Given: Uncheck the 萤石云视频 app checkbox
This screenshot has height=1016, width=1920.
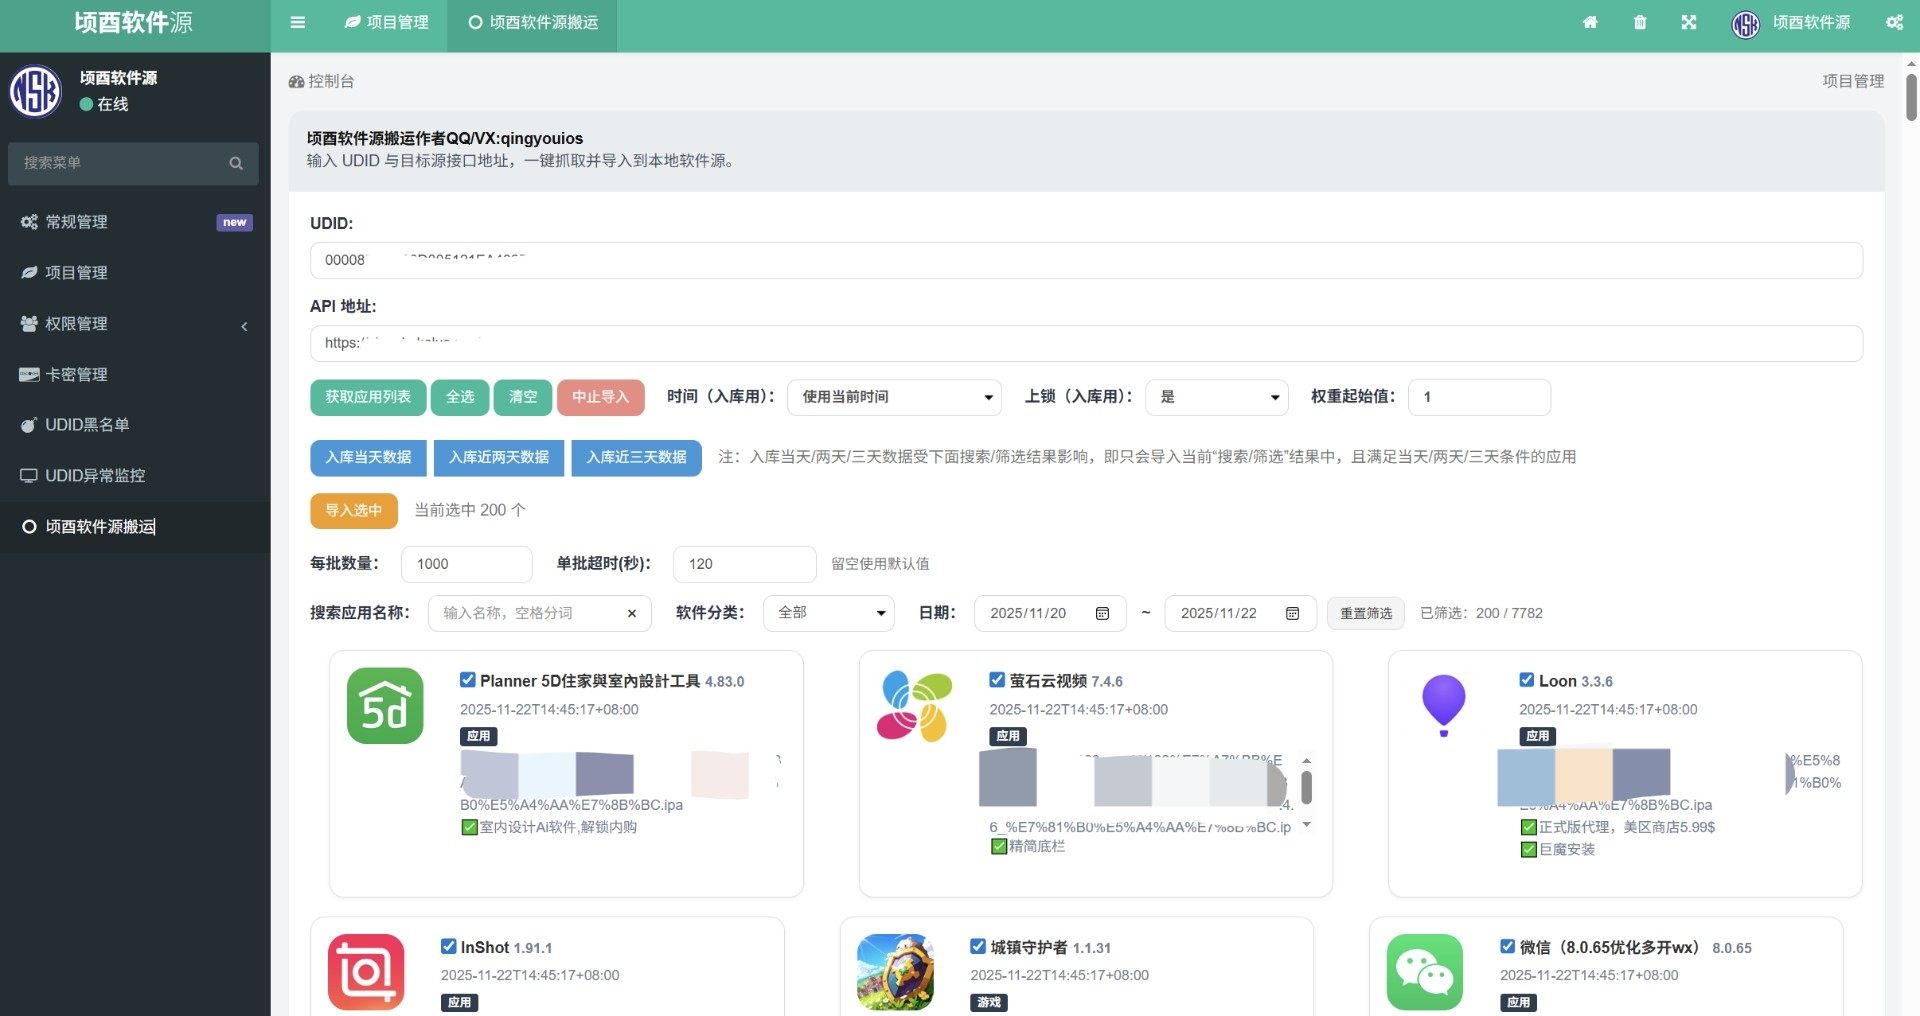Looking at the screenshot, I should pos(997,680).
